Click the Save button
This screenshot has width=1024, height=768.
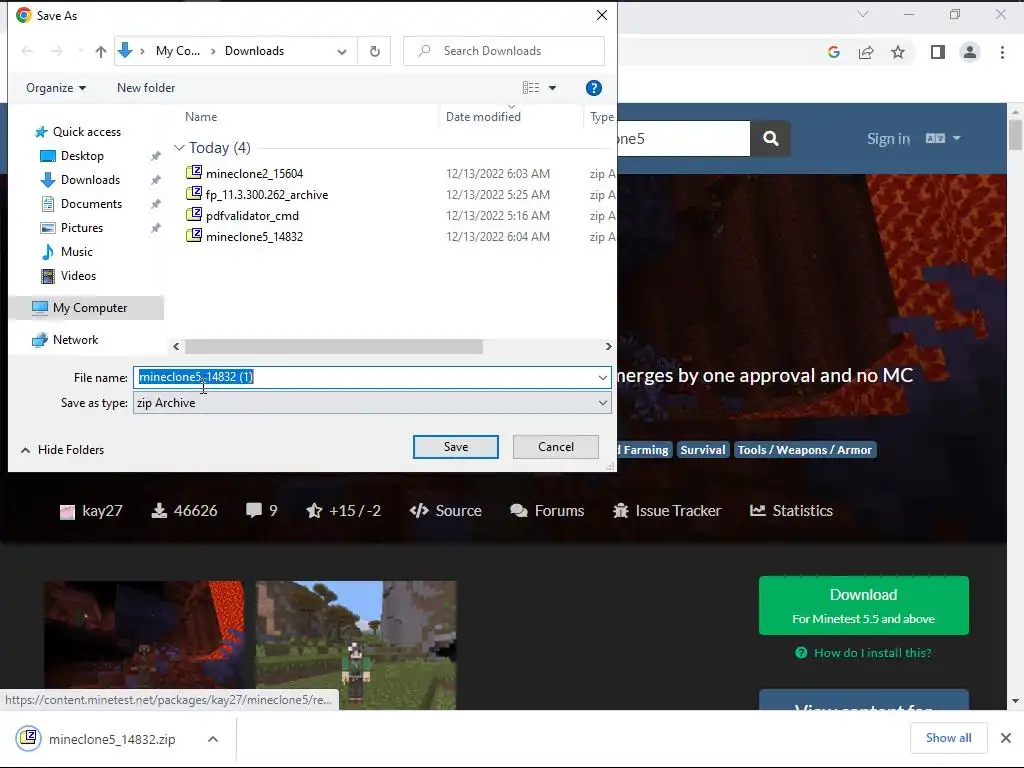pyautogui.click(x=455, y=447)
